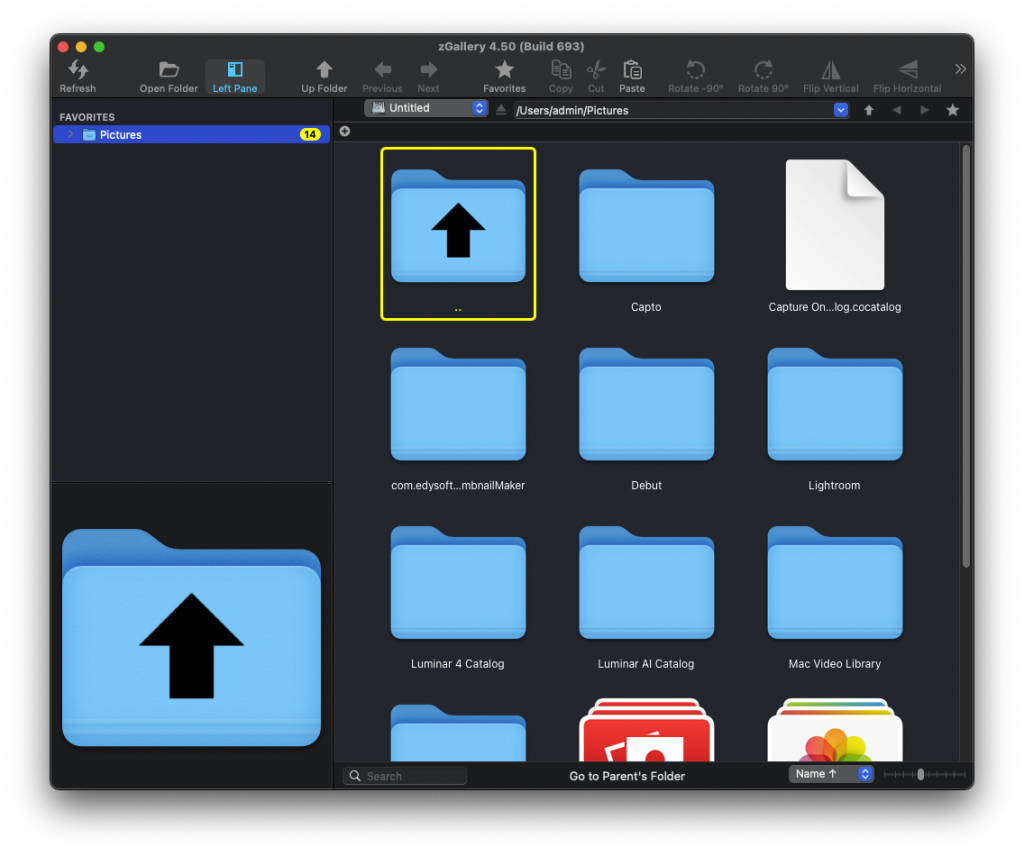
Task: Select the com.edysoft...mbnailMaker folder
Action: tap(458, 404)
